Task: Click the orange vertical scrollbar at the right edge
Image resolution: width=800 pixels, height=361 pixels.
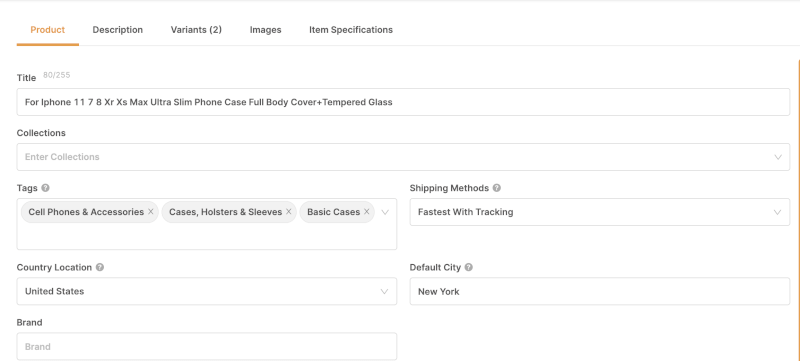Action: click(x=798, y=209)
